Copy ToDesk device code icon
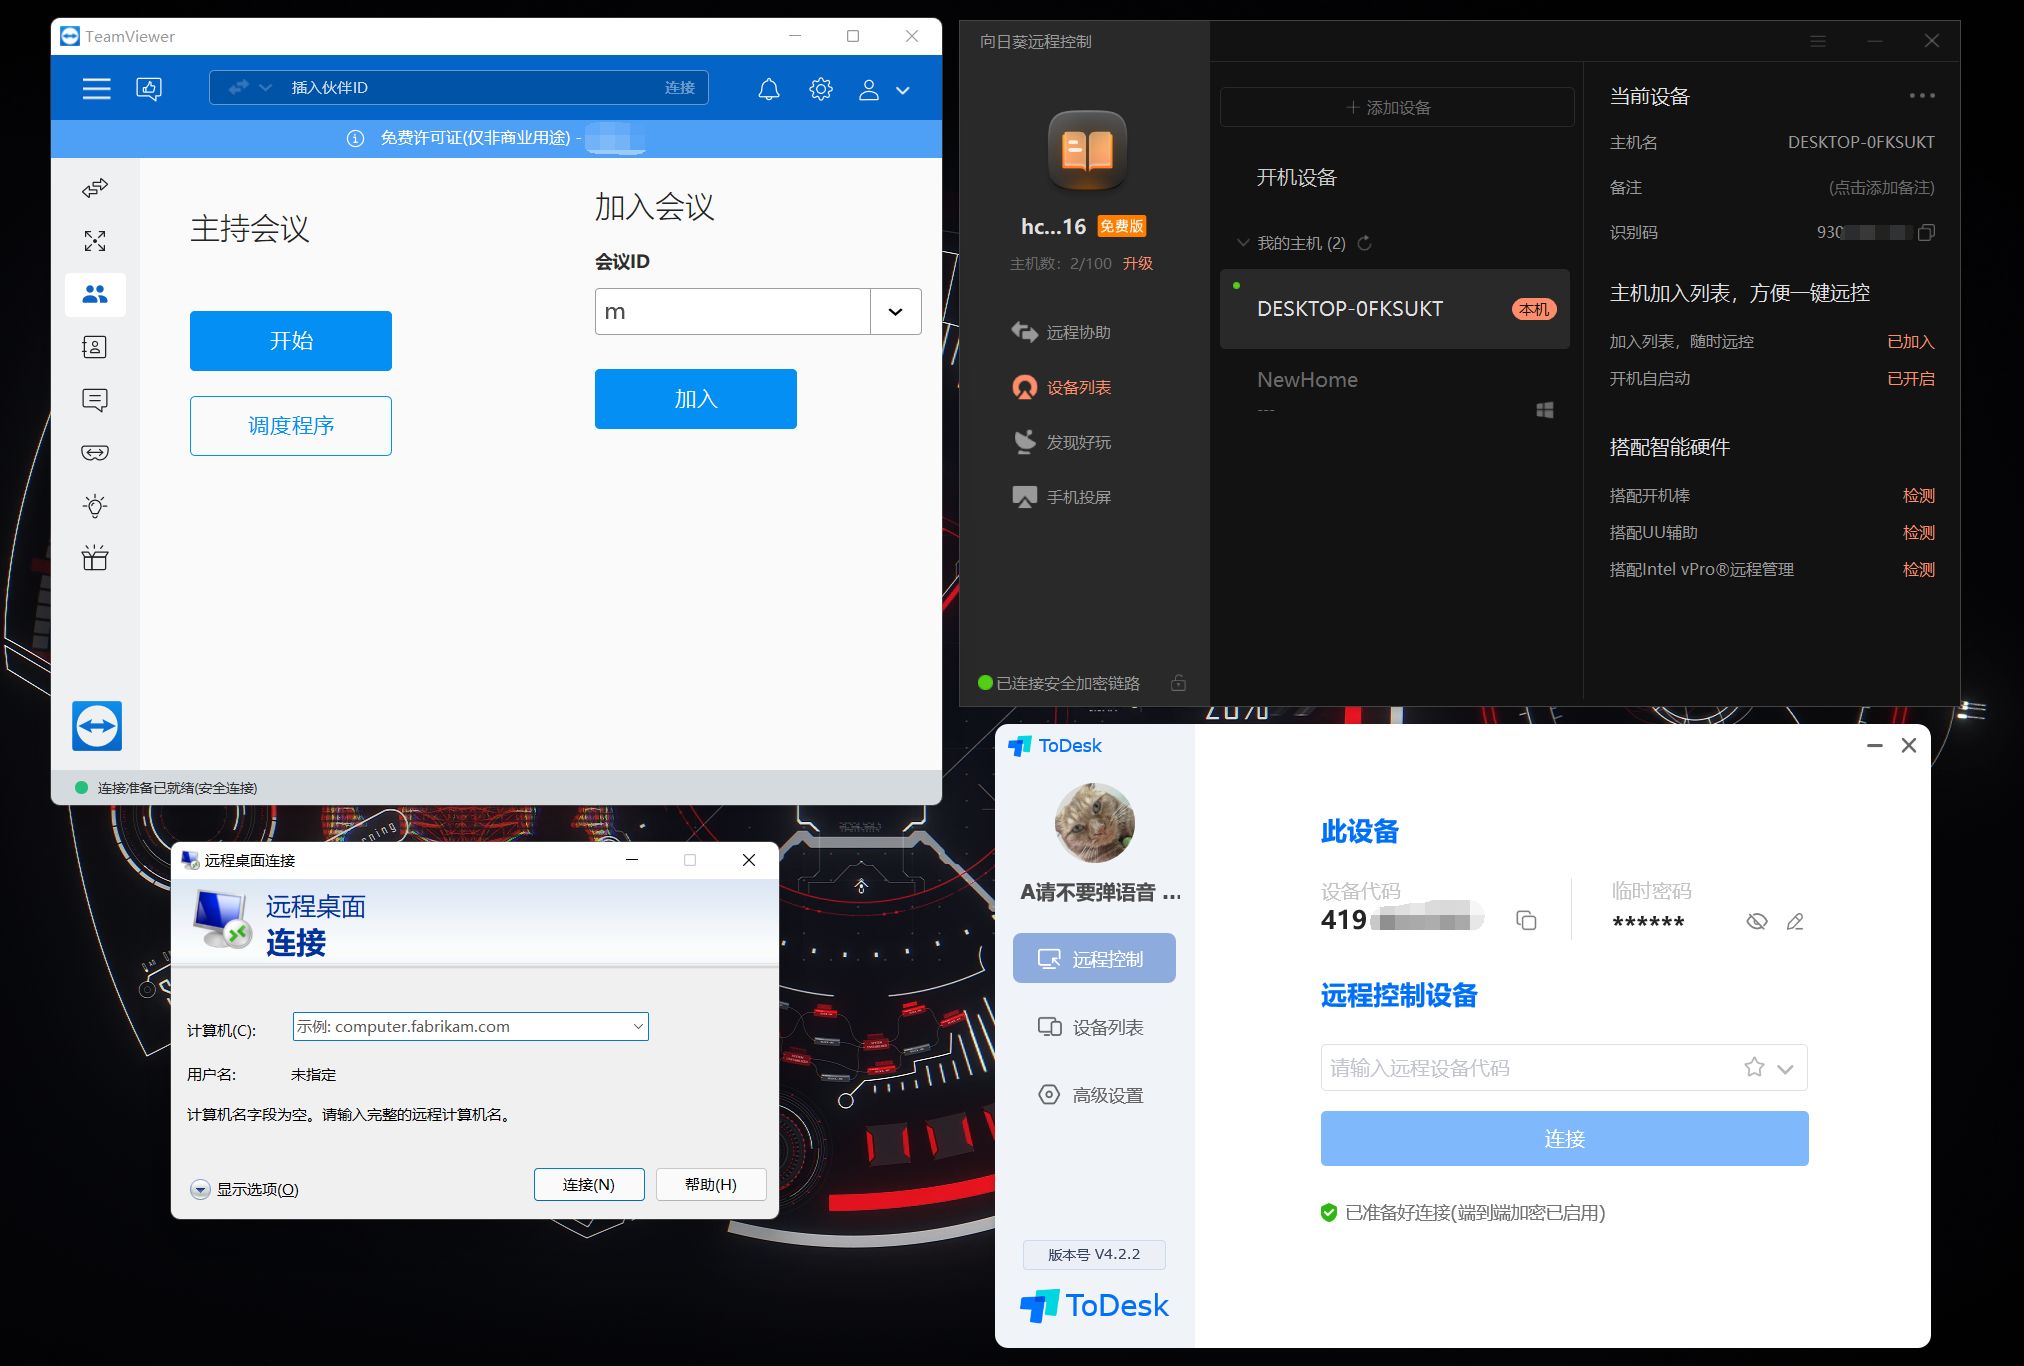Image resolution: width=2024 pixels, height=1366 pixels. 1526,920
